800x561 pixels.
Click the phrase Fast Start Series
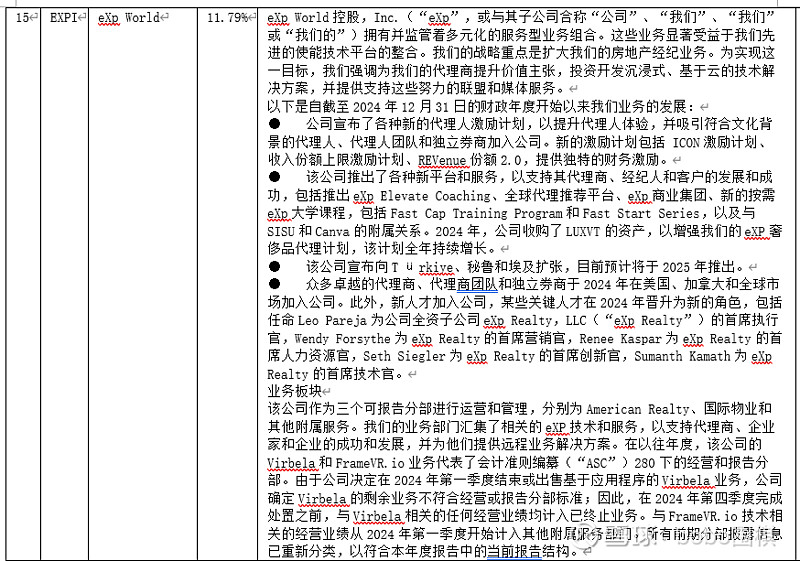(x=641, y=213)
